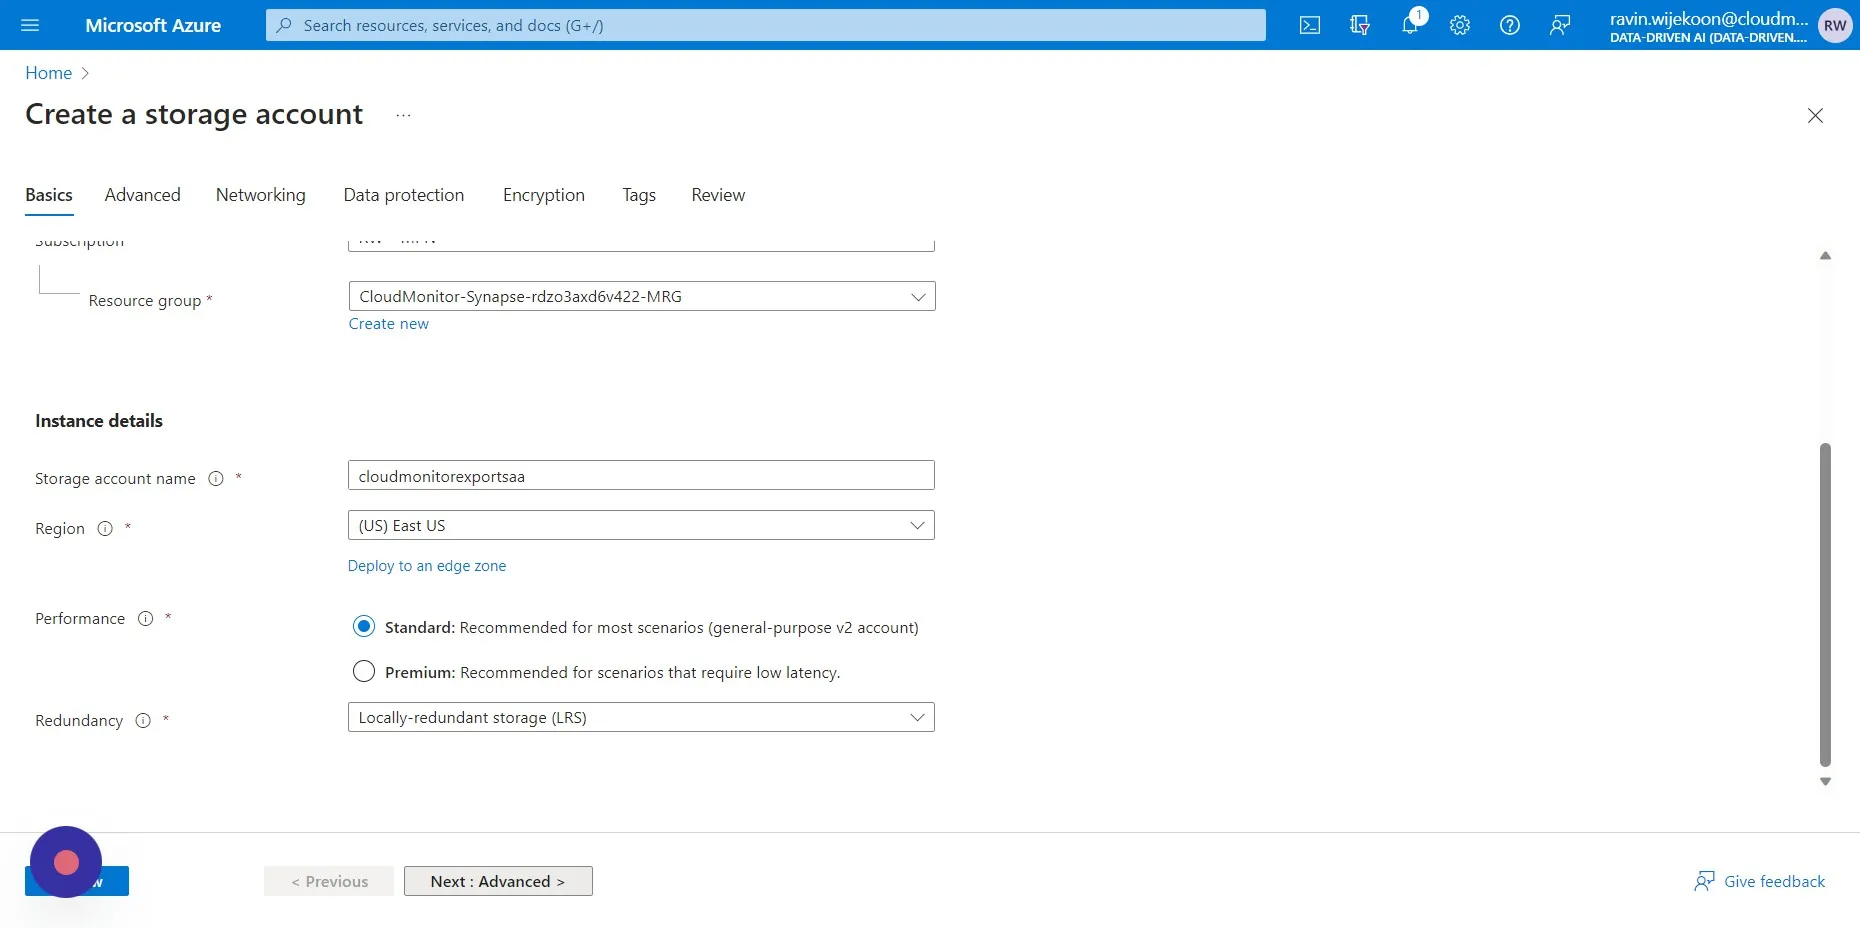The image size is (1860, 928).
Task: Close the Create a storage account blade
Action: click(x=1815, y=115)
